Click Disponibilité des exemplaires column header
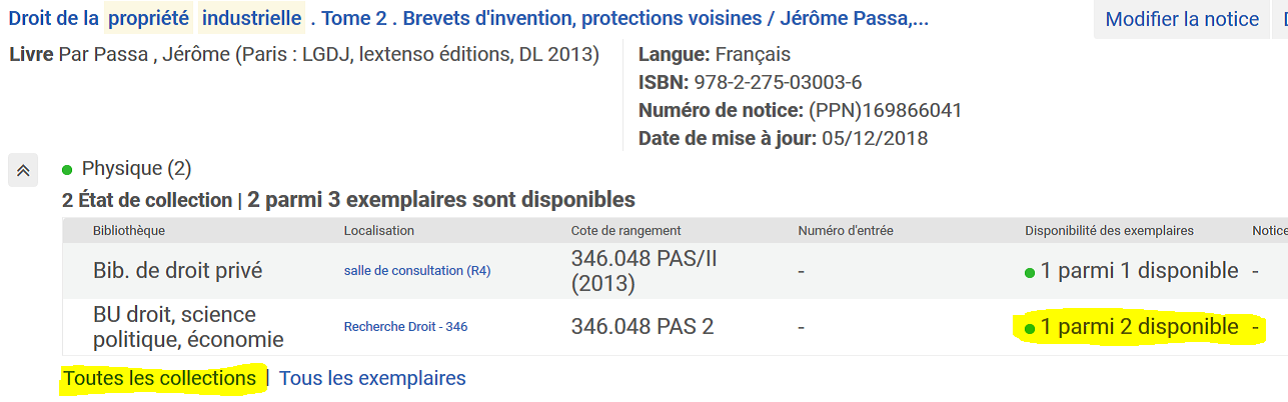The height and width of the screenshot is (402, 1288). pyautogui.click(x=1109, y=231)
